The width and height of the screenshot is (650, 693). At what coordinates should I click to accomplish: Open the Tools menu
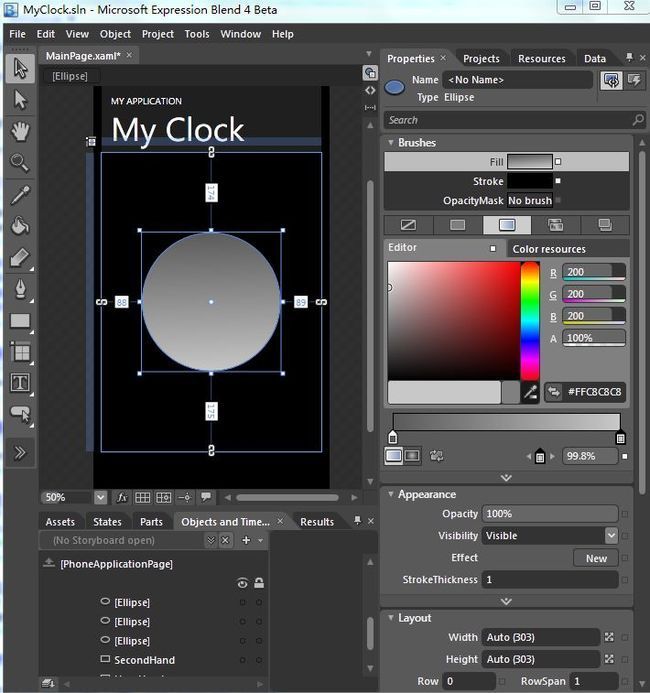[197, 34]
